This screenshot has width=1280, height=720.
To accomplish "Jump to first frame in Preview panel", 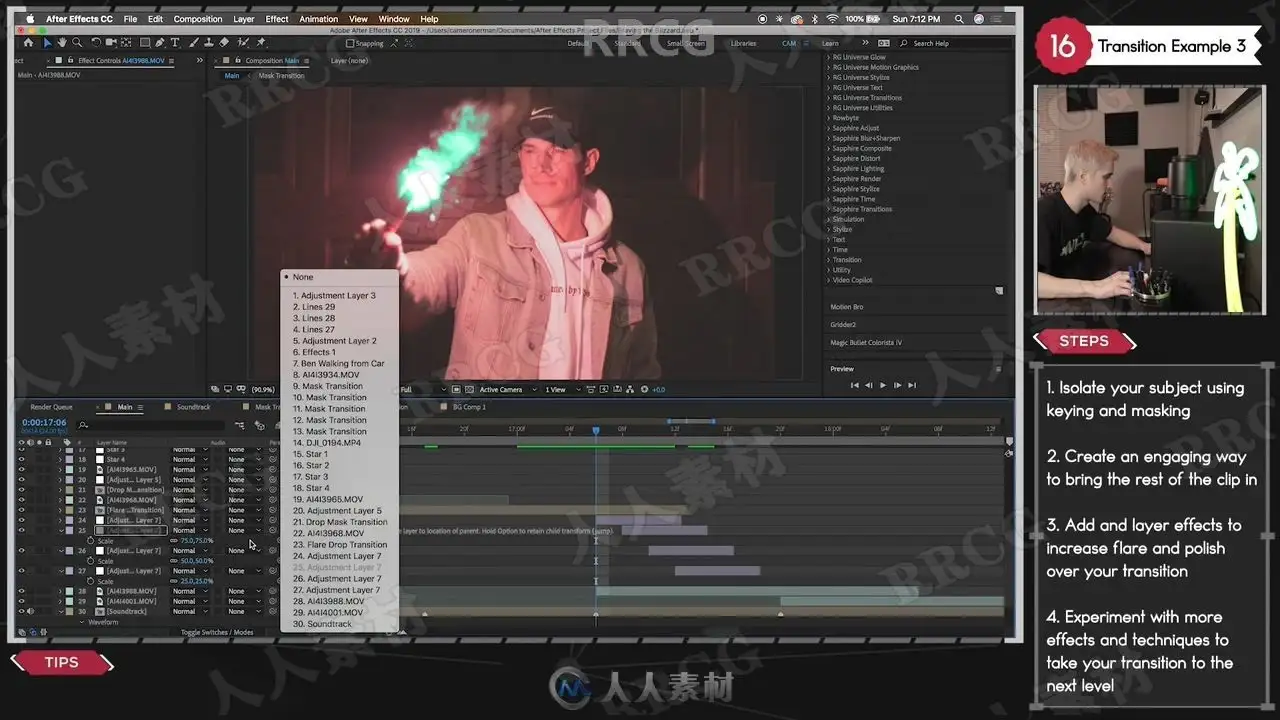I will [854, 385].
